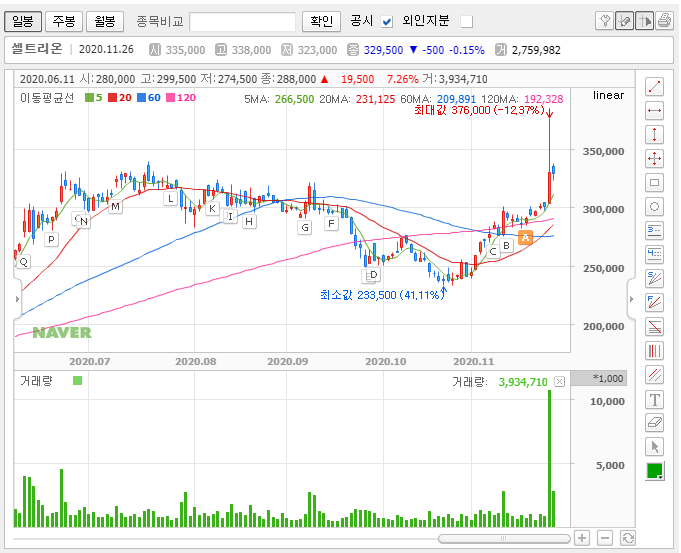Open the green drawing color picker
This screenshot has width=681, height=553.
[x=655, y=471]
